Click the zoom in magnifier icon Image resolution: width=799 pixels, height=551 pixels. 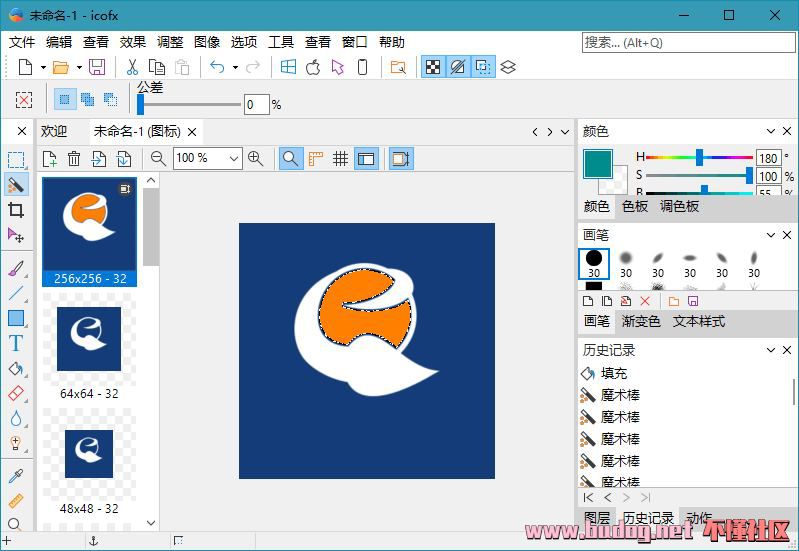point(256,158)
